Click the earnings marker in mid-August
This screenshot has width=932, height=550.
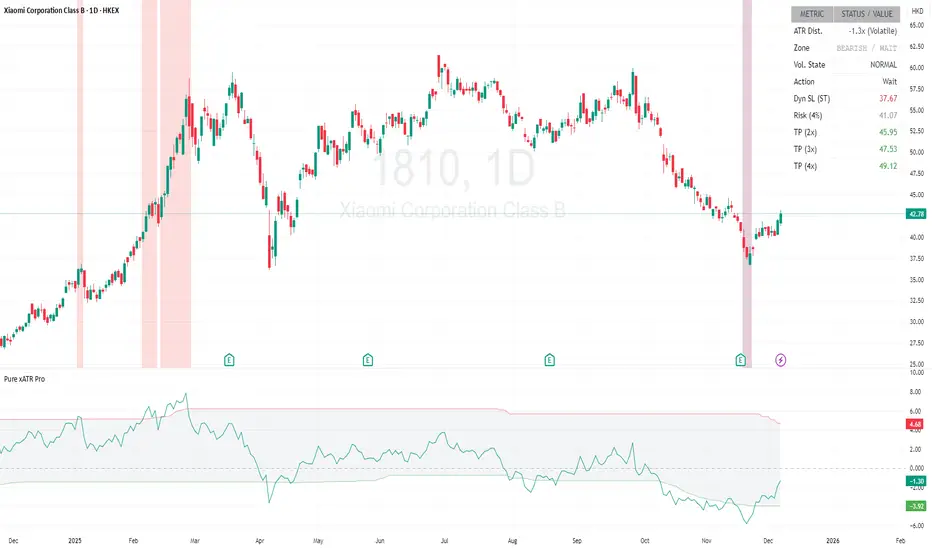549,359
